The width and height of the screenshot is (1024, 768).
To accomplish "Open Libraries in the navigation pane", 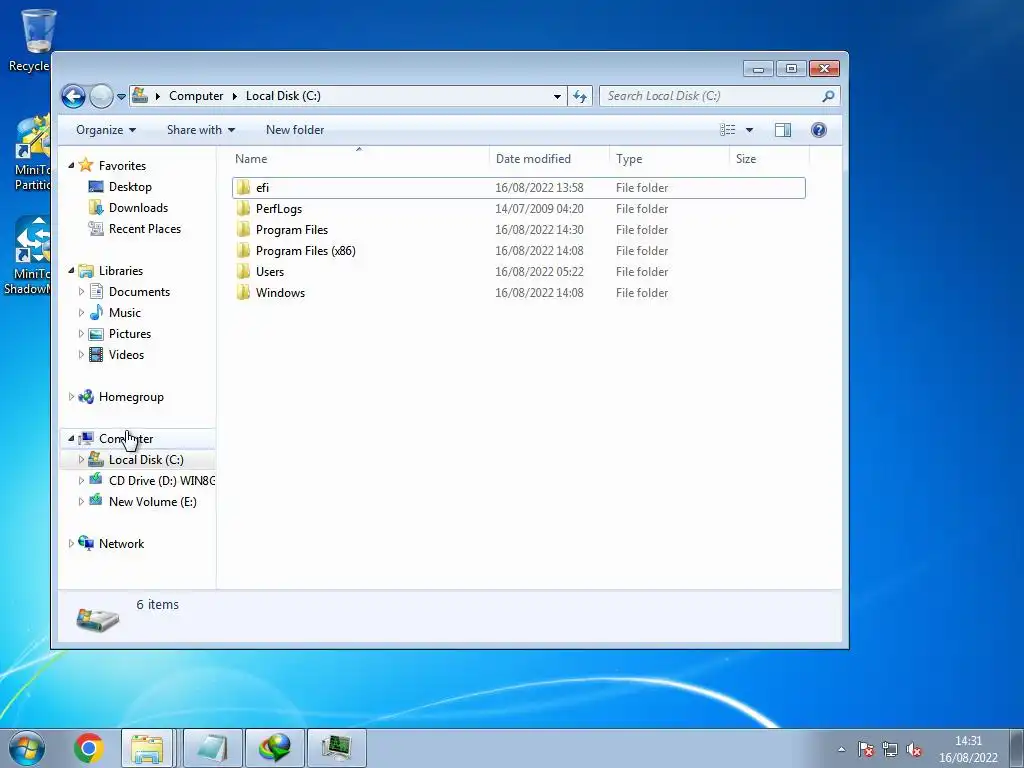I will (x=121, y=270).
